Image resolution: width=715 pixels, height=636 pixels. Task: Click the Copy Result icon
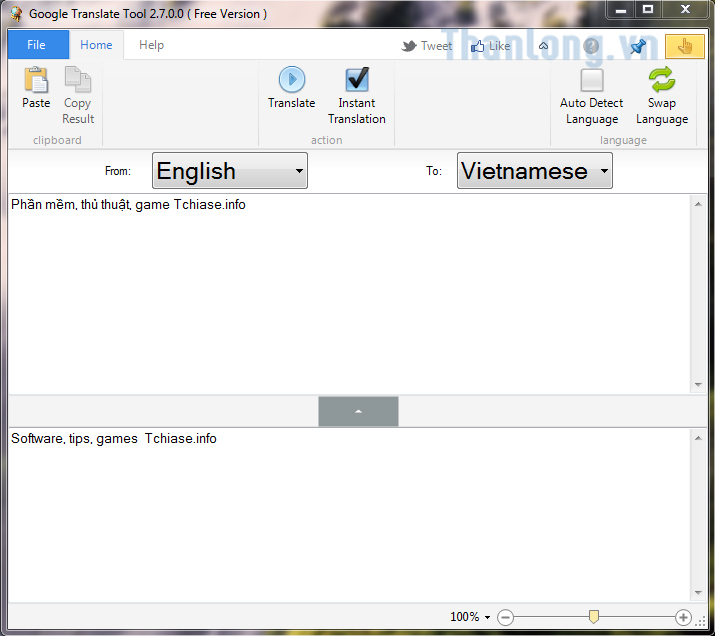click(x=77, y=80)
